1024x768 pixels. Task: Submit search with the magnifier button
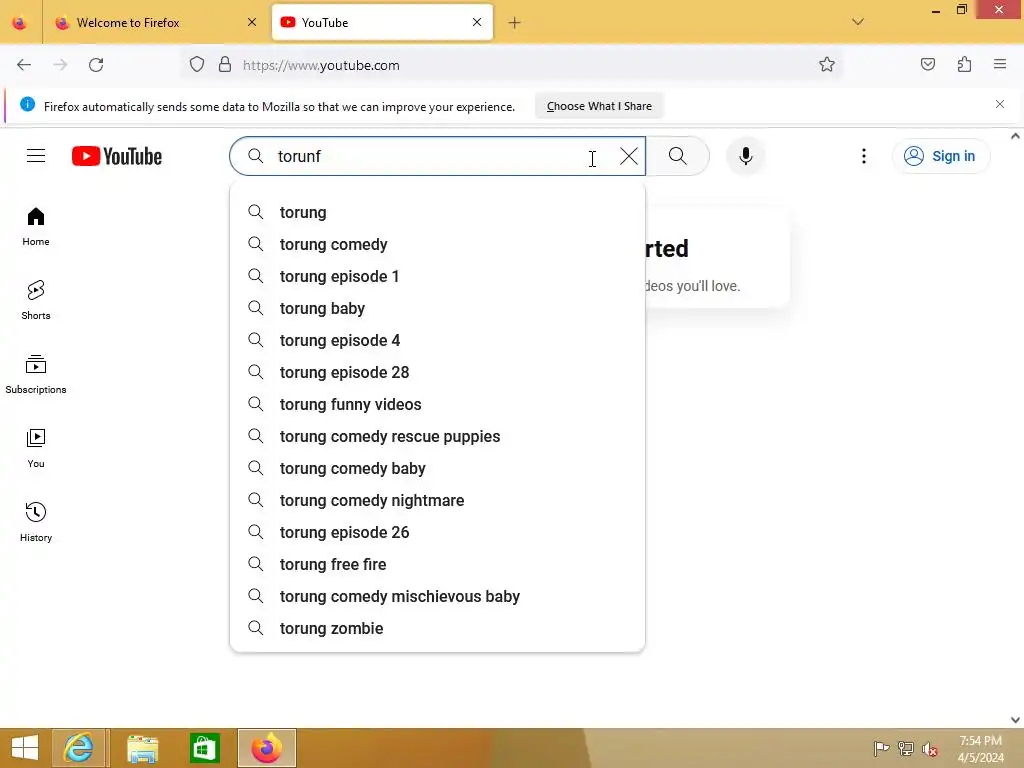[x=677, y=156]
